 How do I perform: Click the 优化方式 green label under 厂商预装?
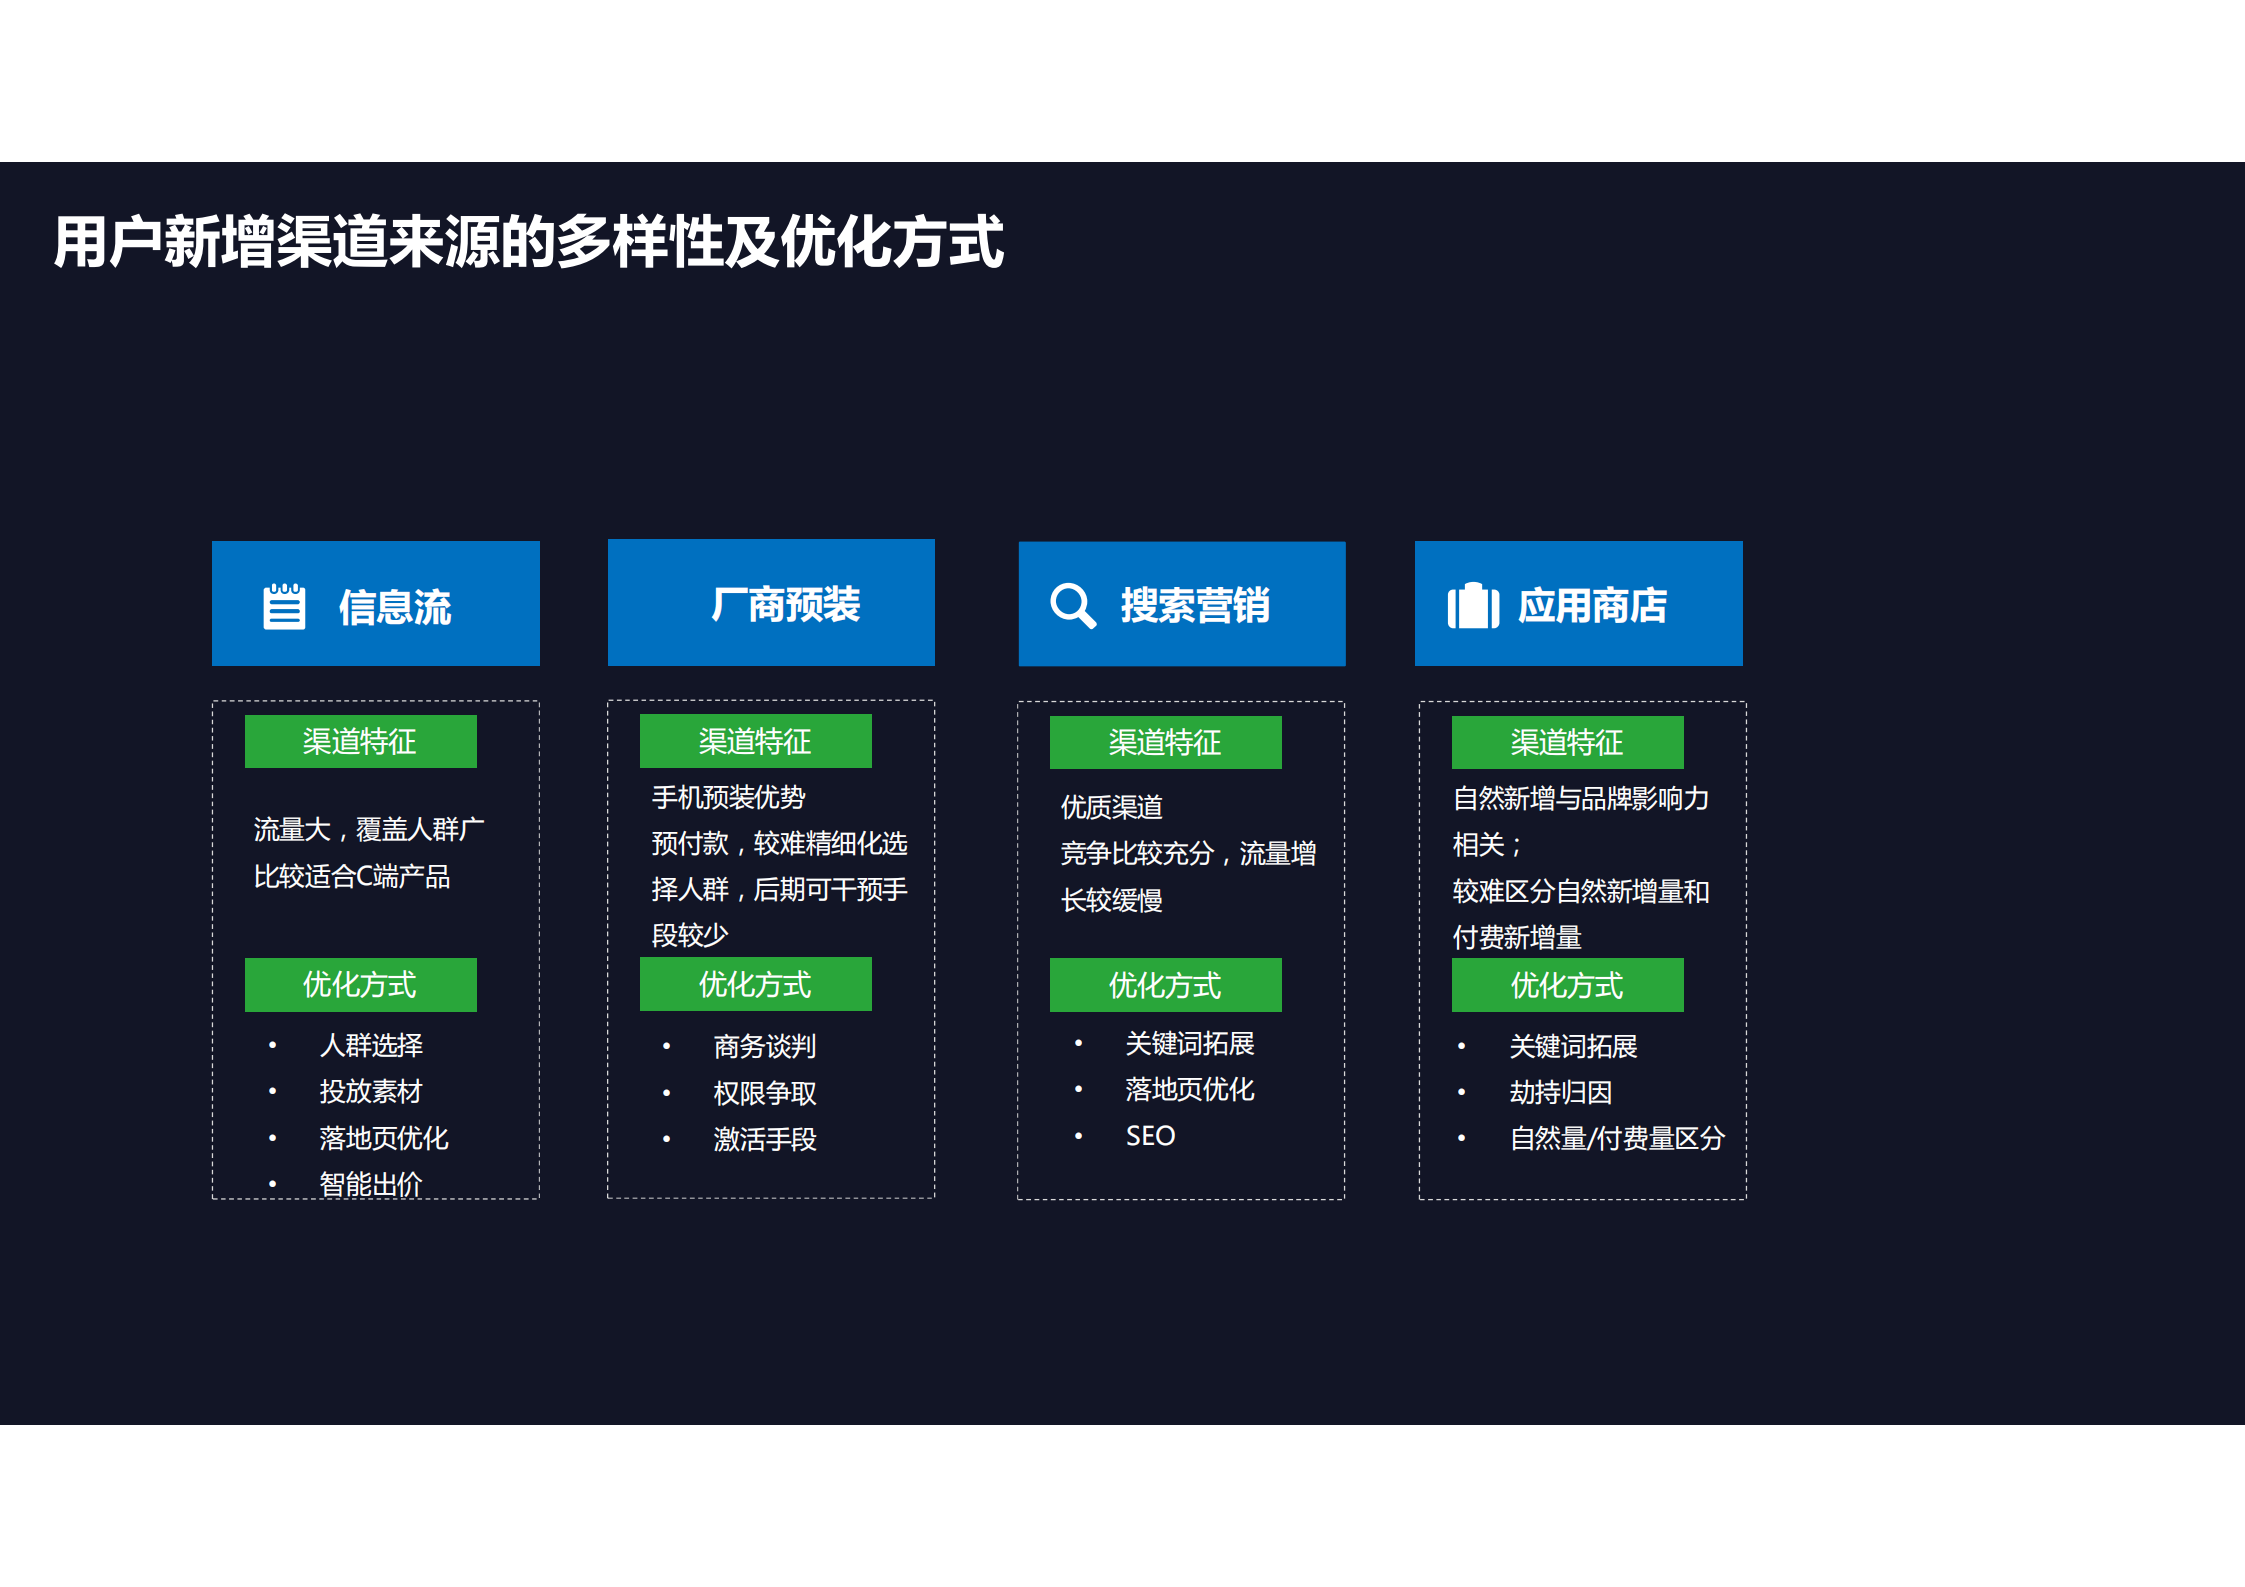(x=755, y=984)
